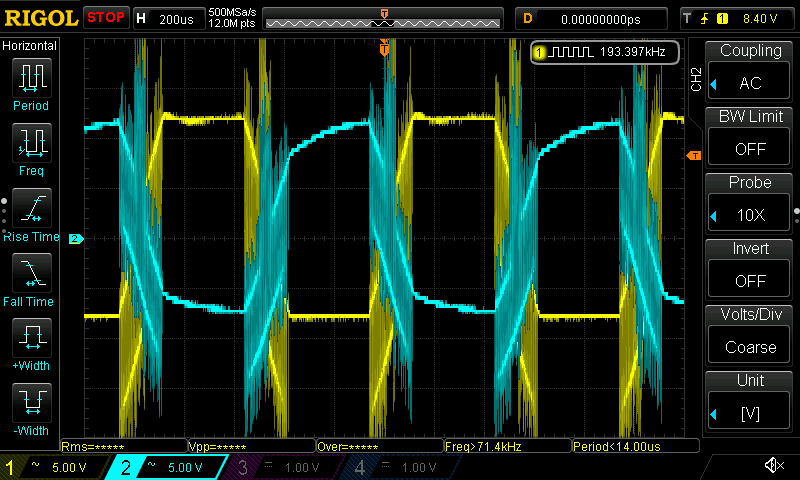Screen dimensions: 800x480
Task: Toggle the Invert OFF setting
Action: (750, 270)
